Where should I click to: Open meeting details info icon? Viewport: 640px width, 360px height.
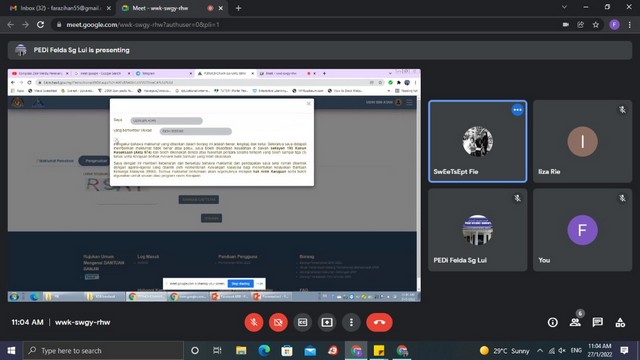(x=553, y=322)
